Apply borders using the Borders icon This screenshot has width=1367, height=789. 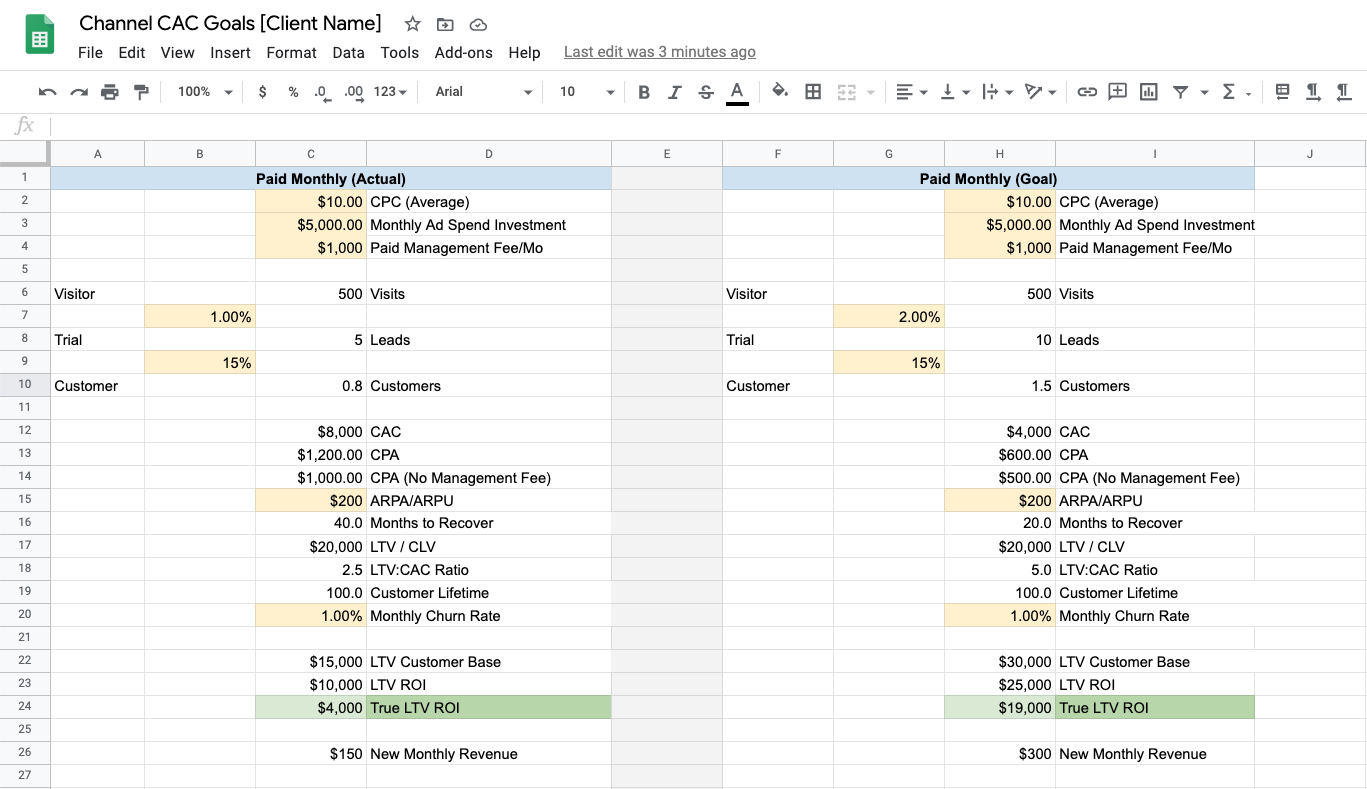(813, 91)
